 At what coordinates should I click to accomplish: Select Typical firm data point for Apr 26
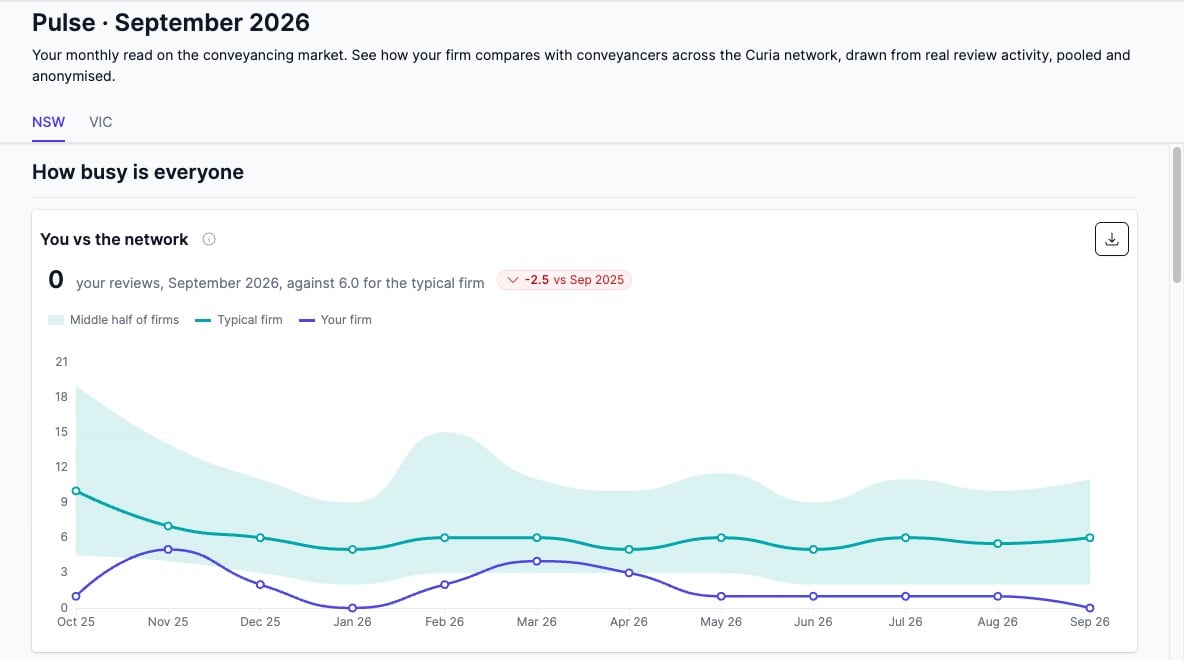(x=629, y=550)
